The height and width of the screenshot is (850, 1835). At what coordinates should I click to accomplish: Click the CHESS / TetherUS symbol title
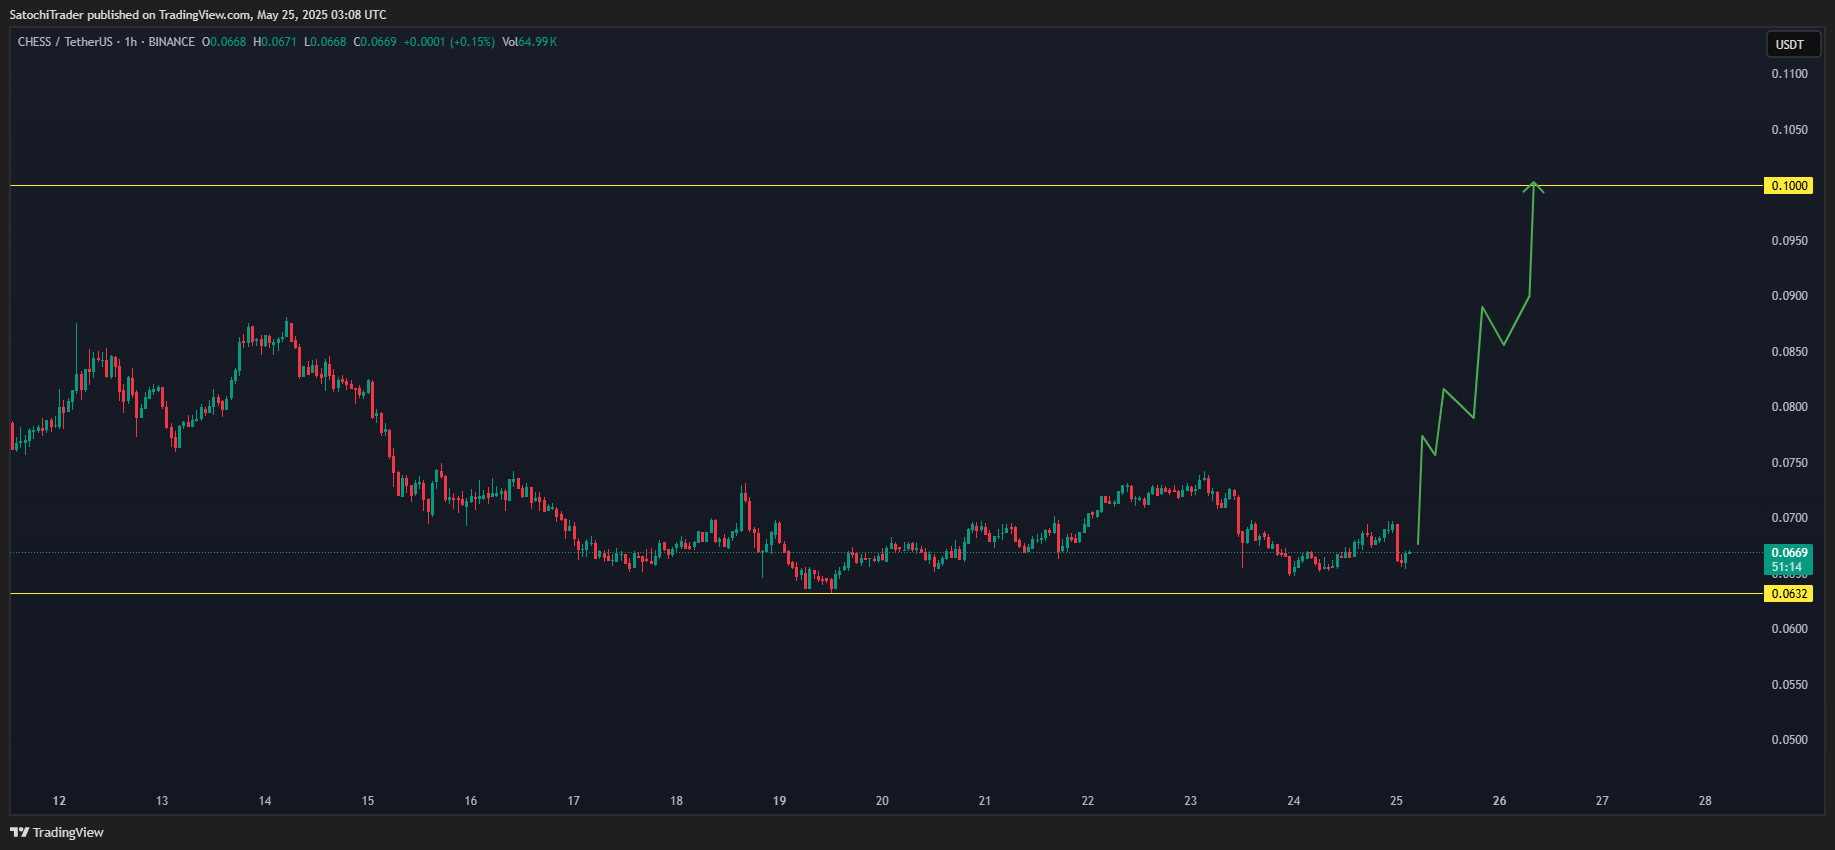coord(65,42)
